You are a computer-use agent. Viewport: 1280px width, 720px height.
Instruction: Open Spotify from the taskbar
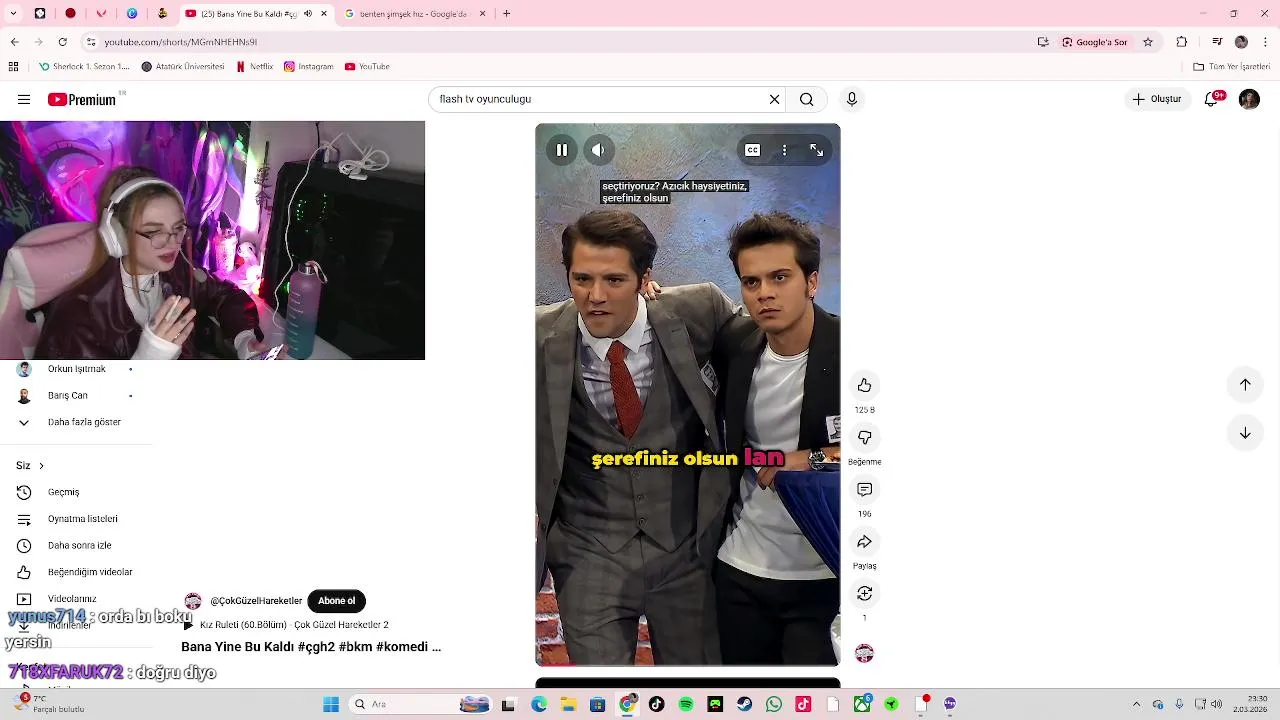click(x=686, y=704)
